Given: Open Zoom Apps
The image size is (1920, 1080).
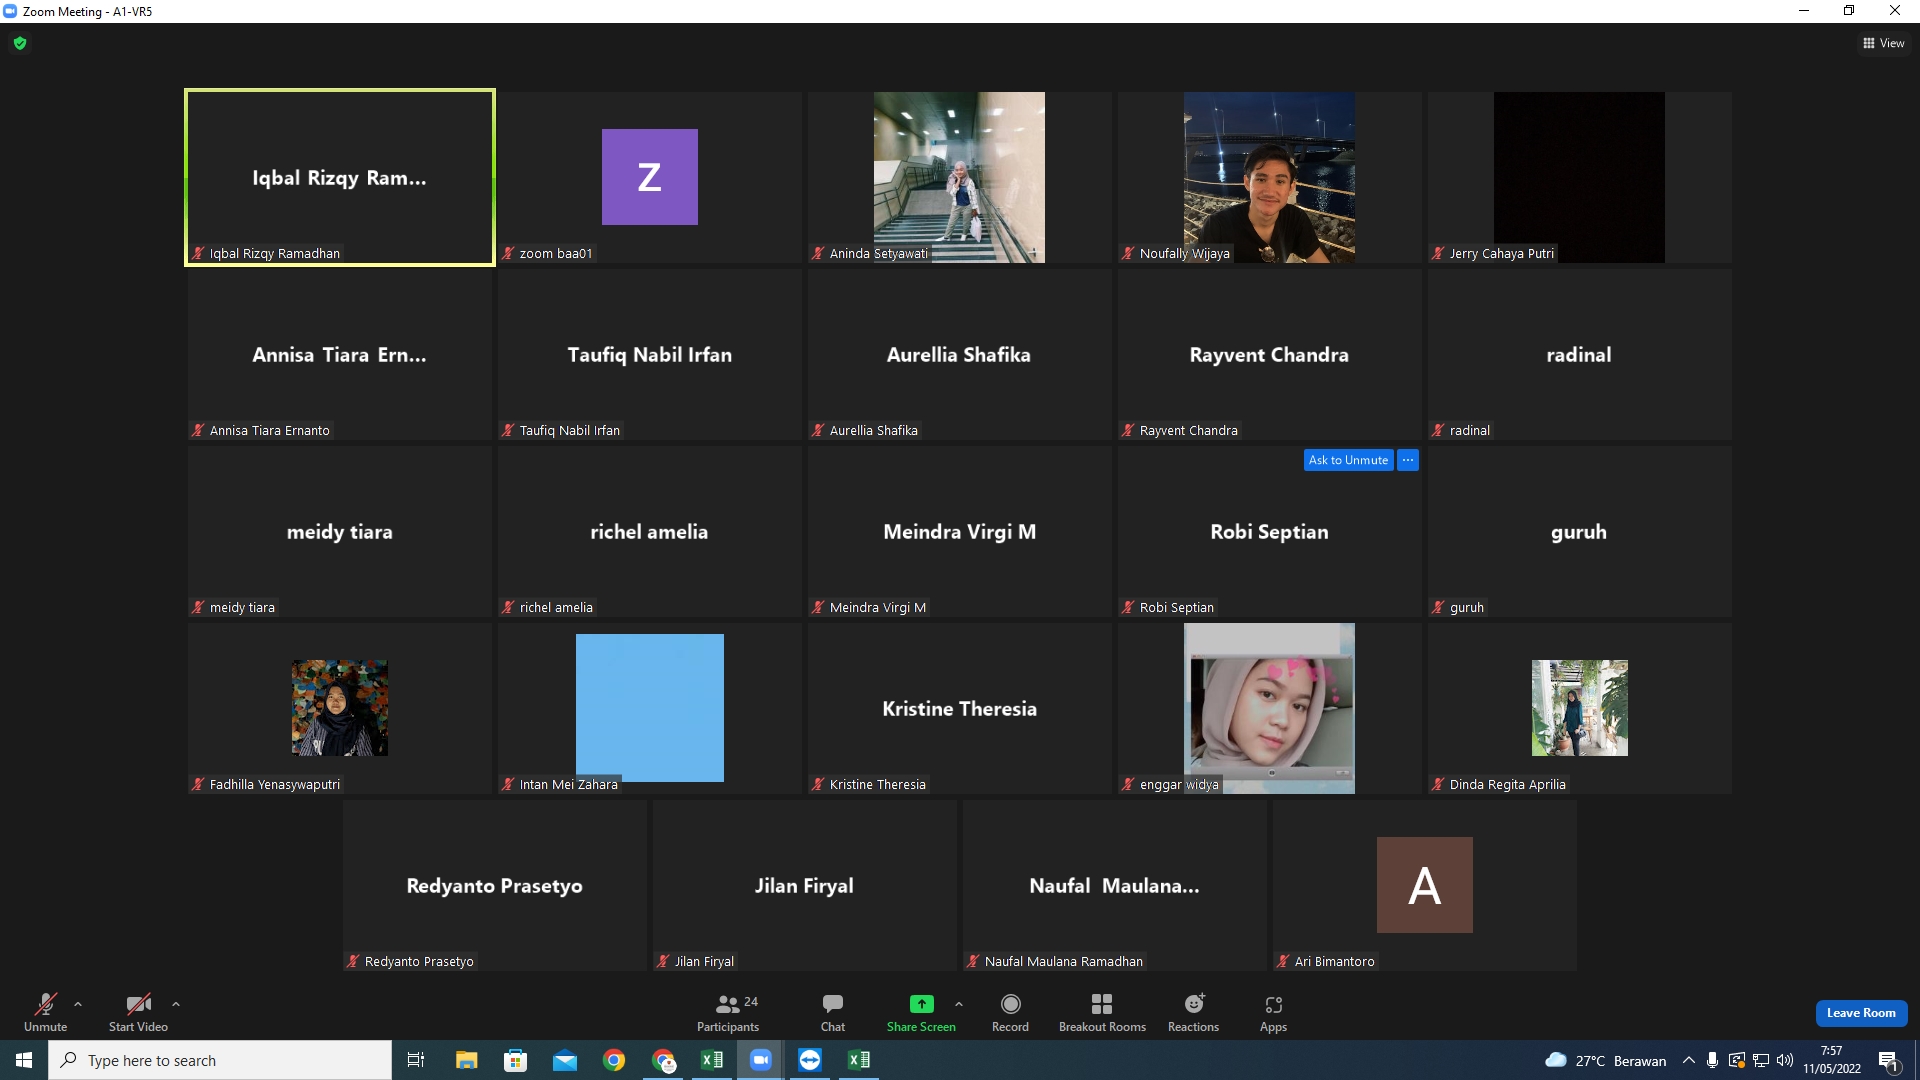Looking at the screenshot, I should click(x=1273, y=1011).
